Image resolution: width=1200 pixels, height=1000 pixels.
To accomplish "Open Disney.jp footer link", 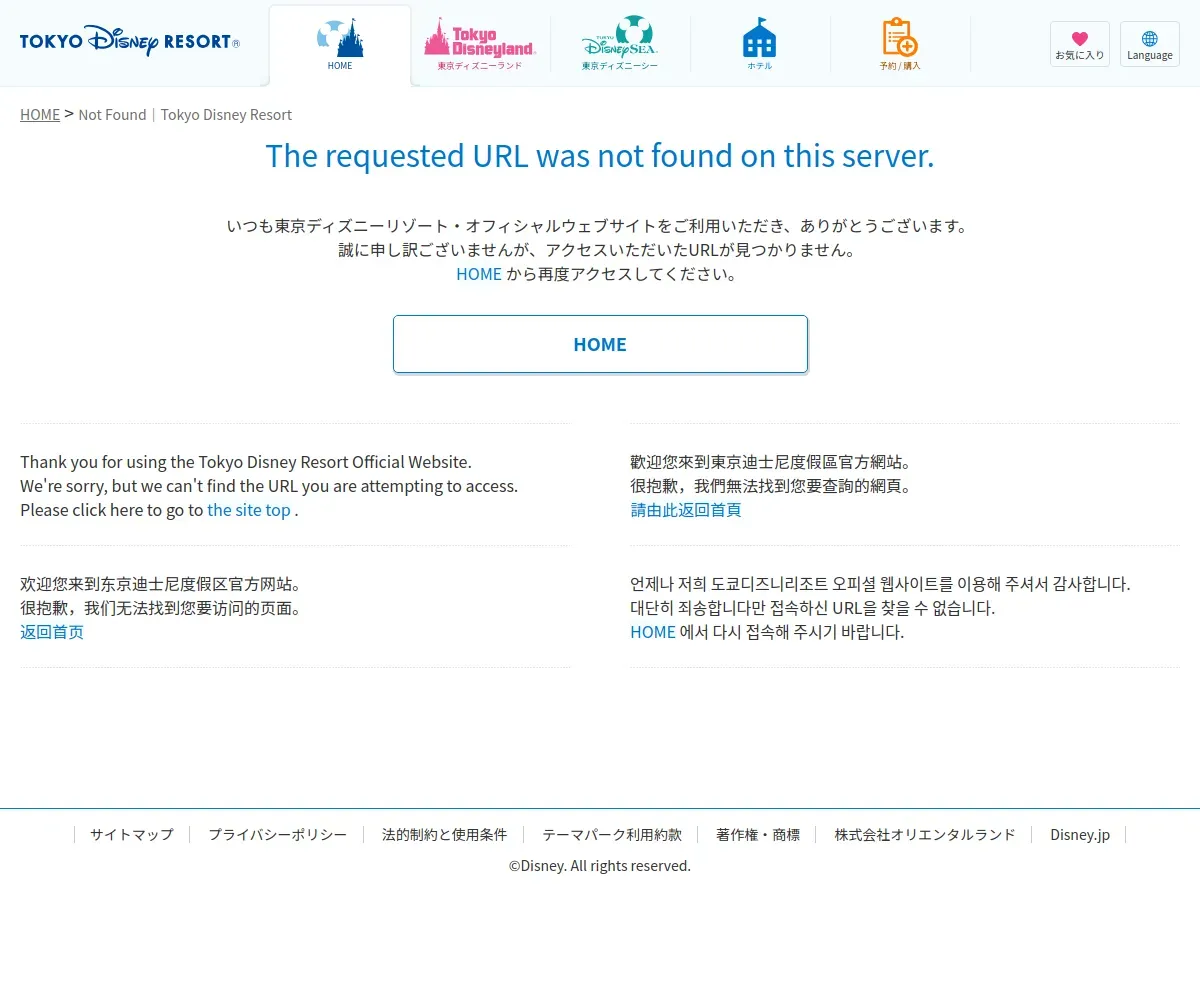I will pos(1080,835).
